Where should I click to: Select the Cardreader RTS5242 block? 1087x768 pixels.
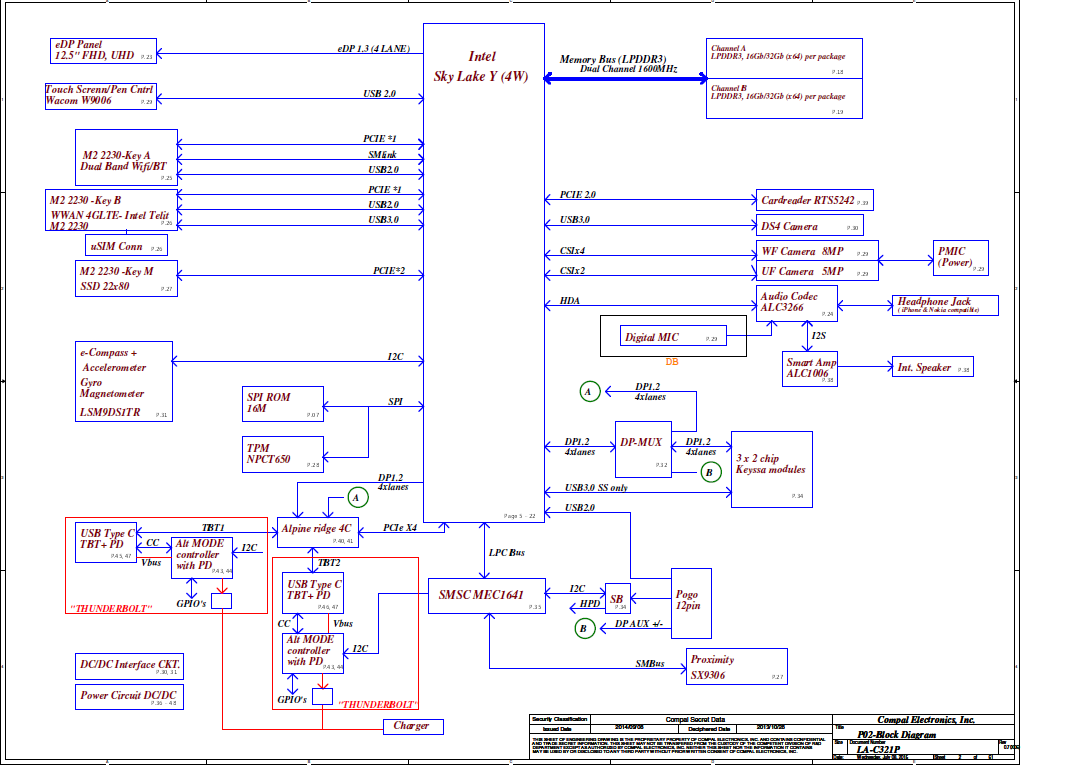coord(815,200)
